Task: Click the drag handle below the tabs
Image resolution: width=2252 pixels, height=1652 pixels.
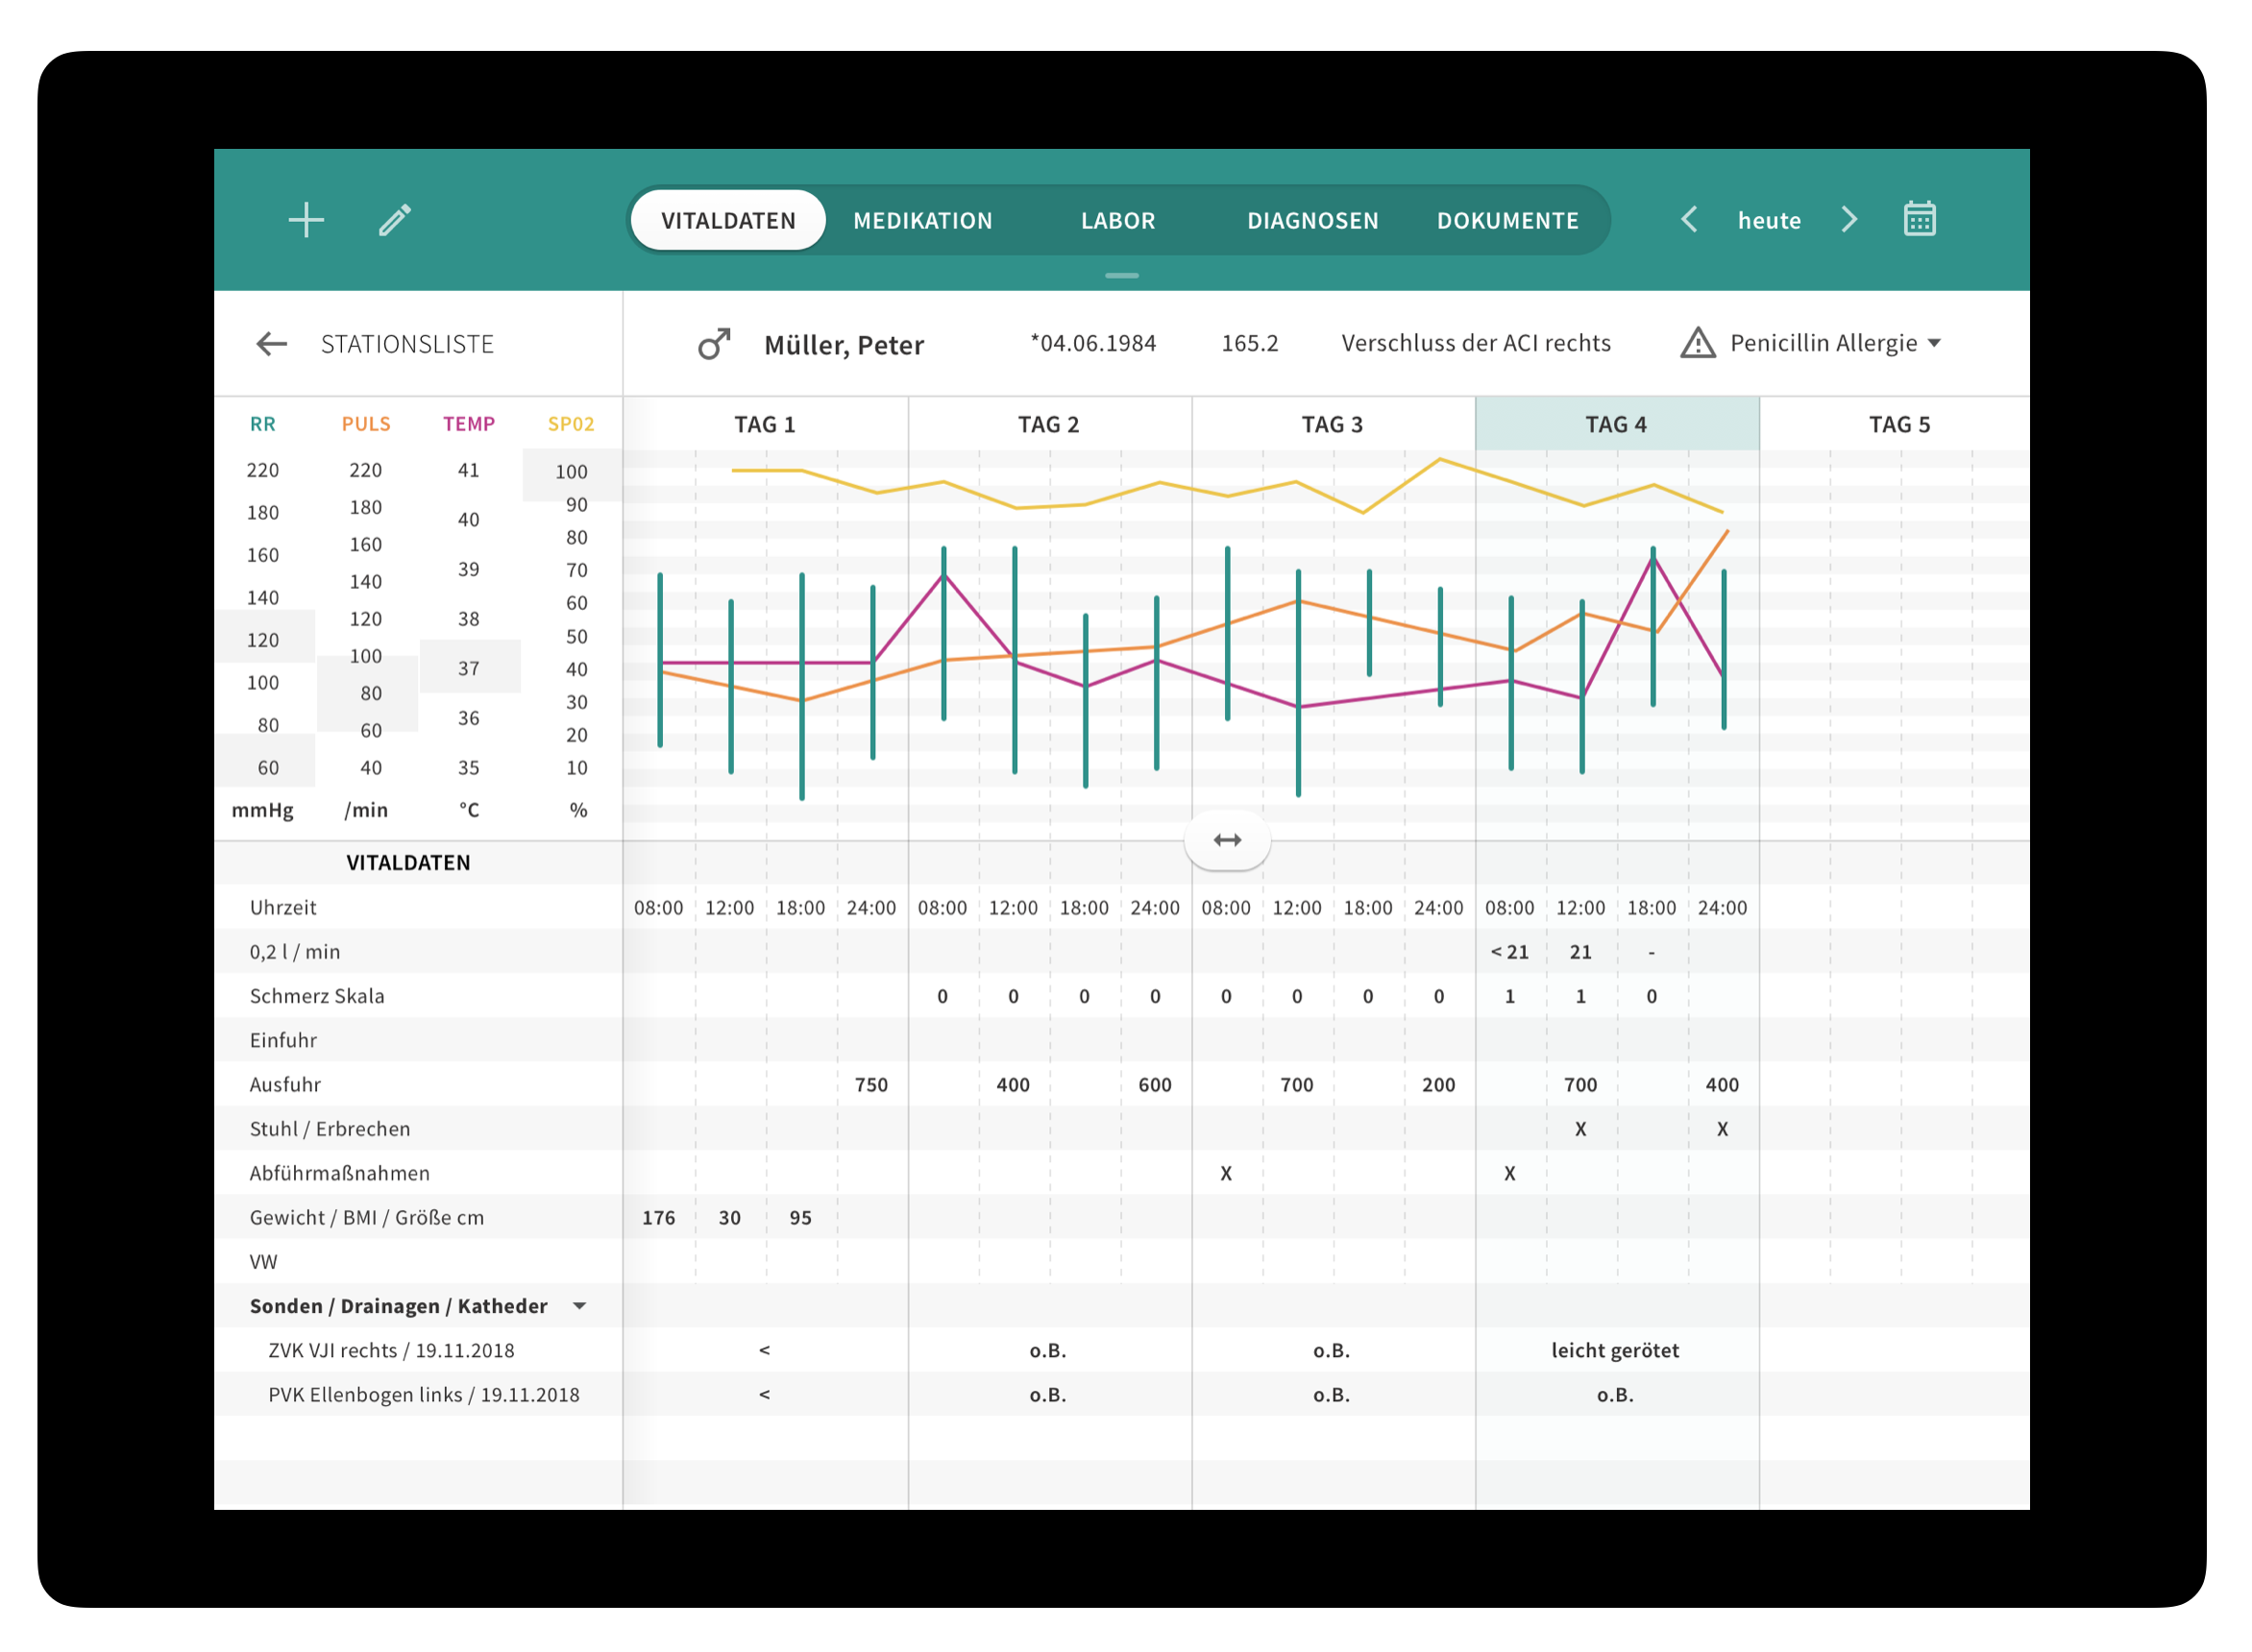Action: (x=1121, y=275)
